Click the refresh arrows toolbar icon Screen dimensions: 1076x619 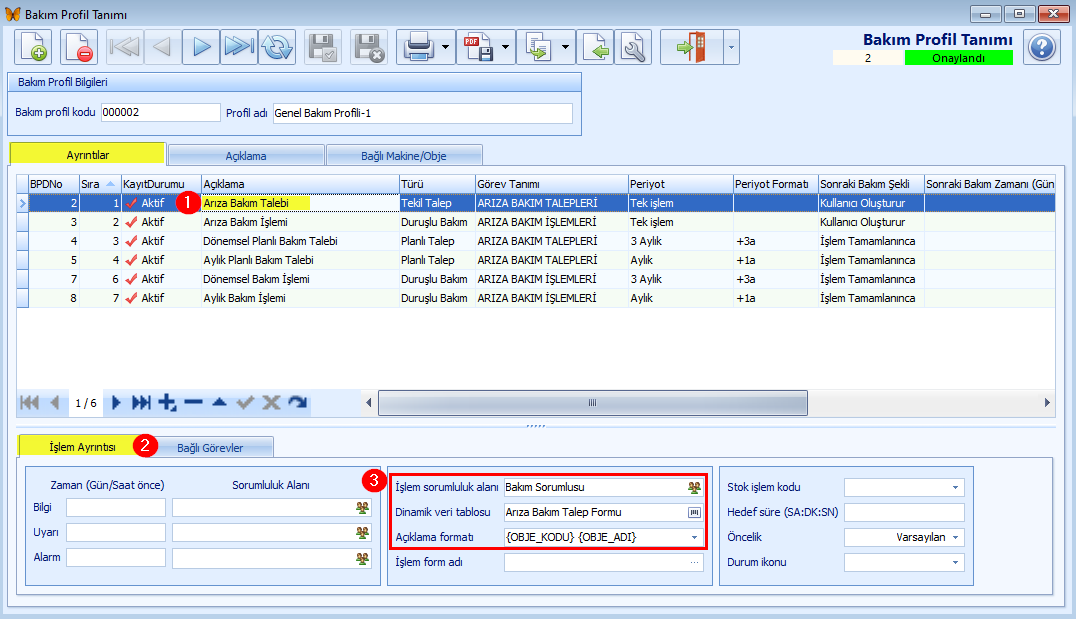point(277,47)
